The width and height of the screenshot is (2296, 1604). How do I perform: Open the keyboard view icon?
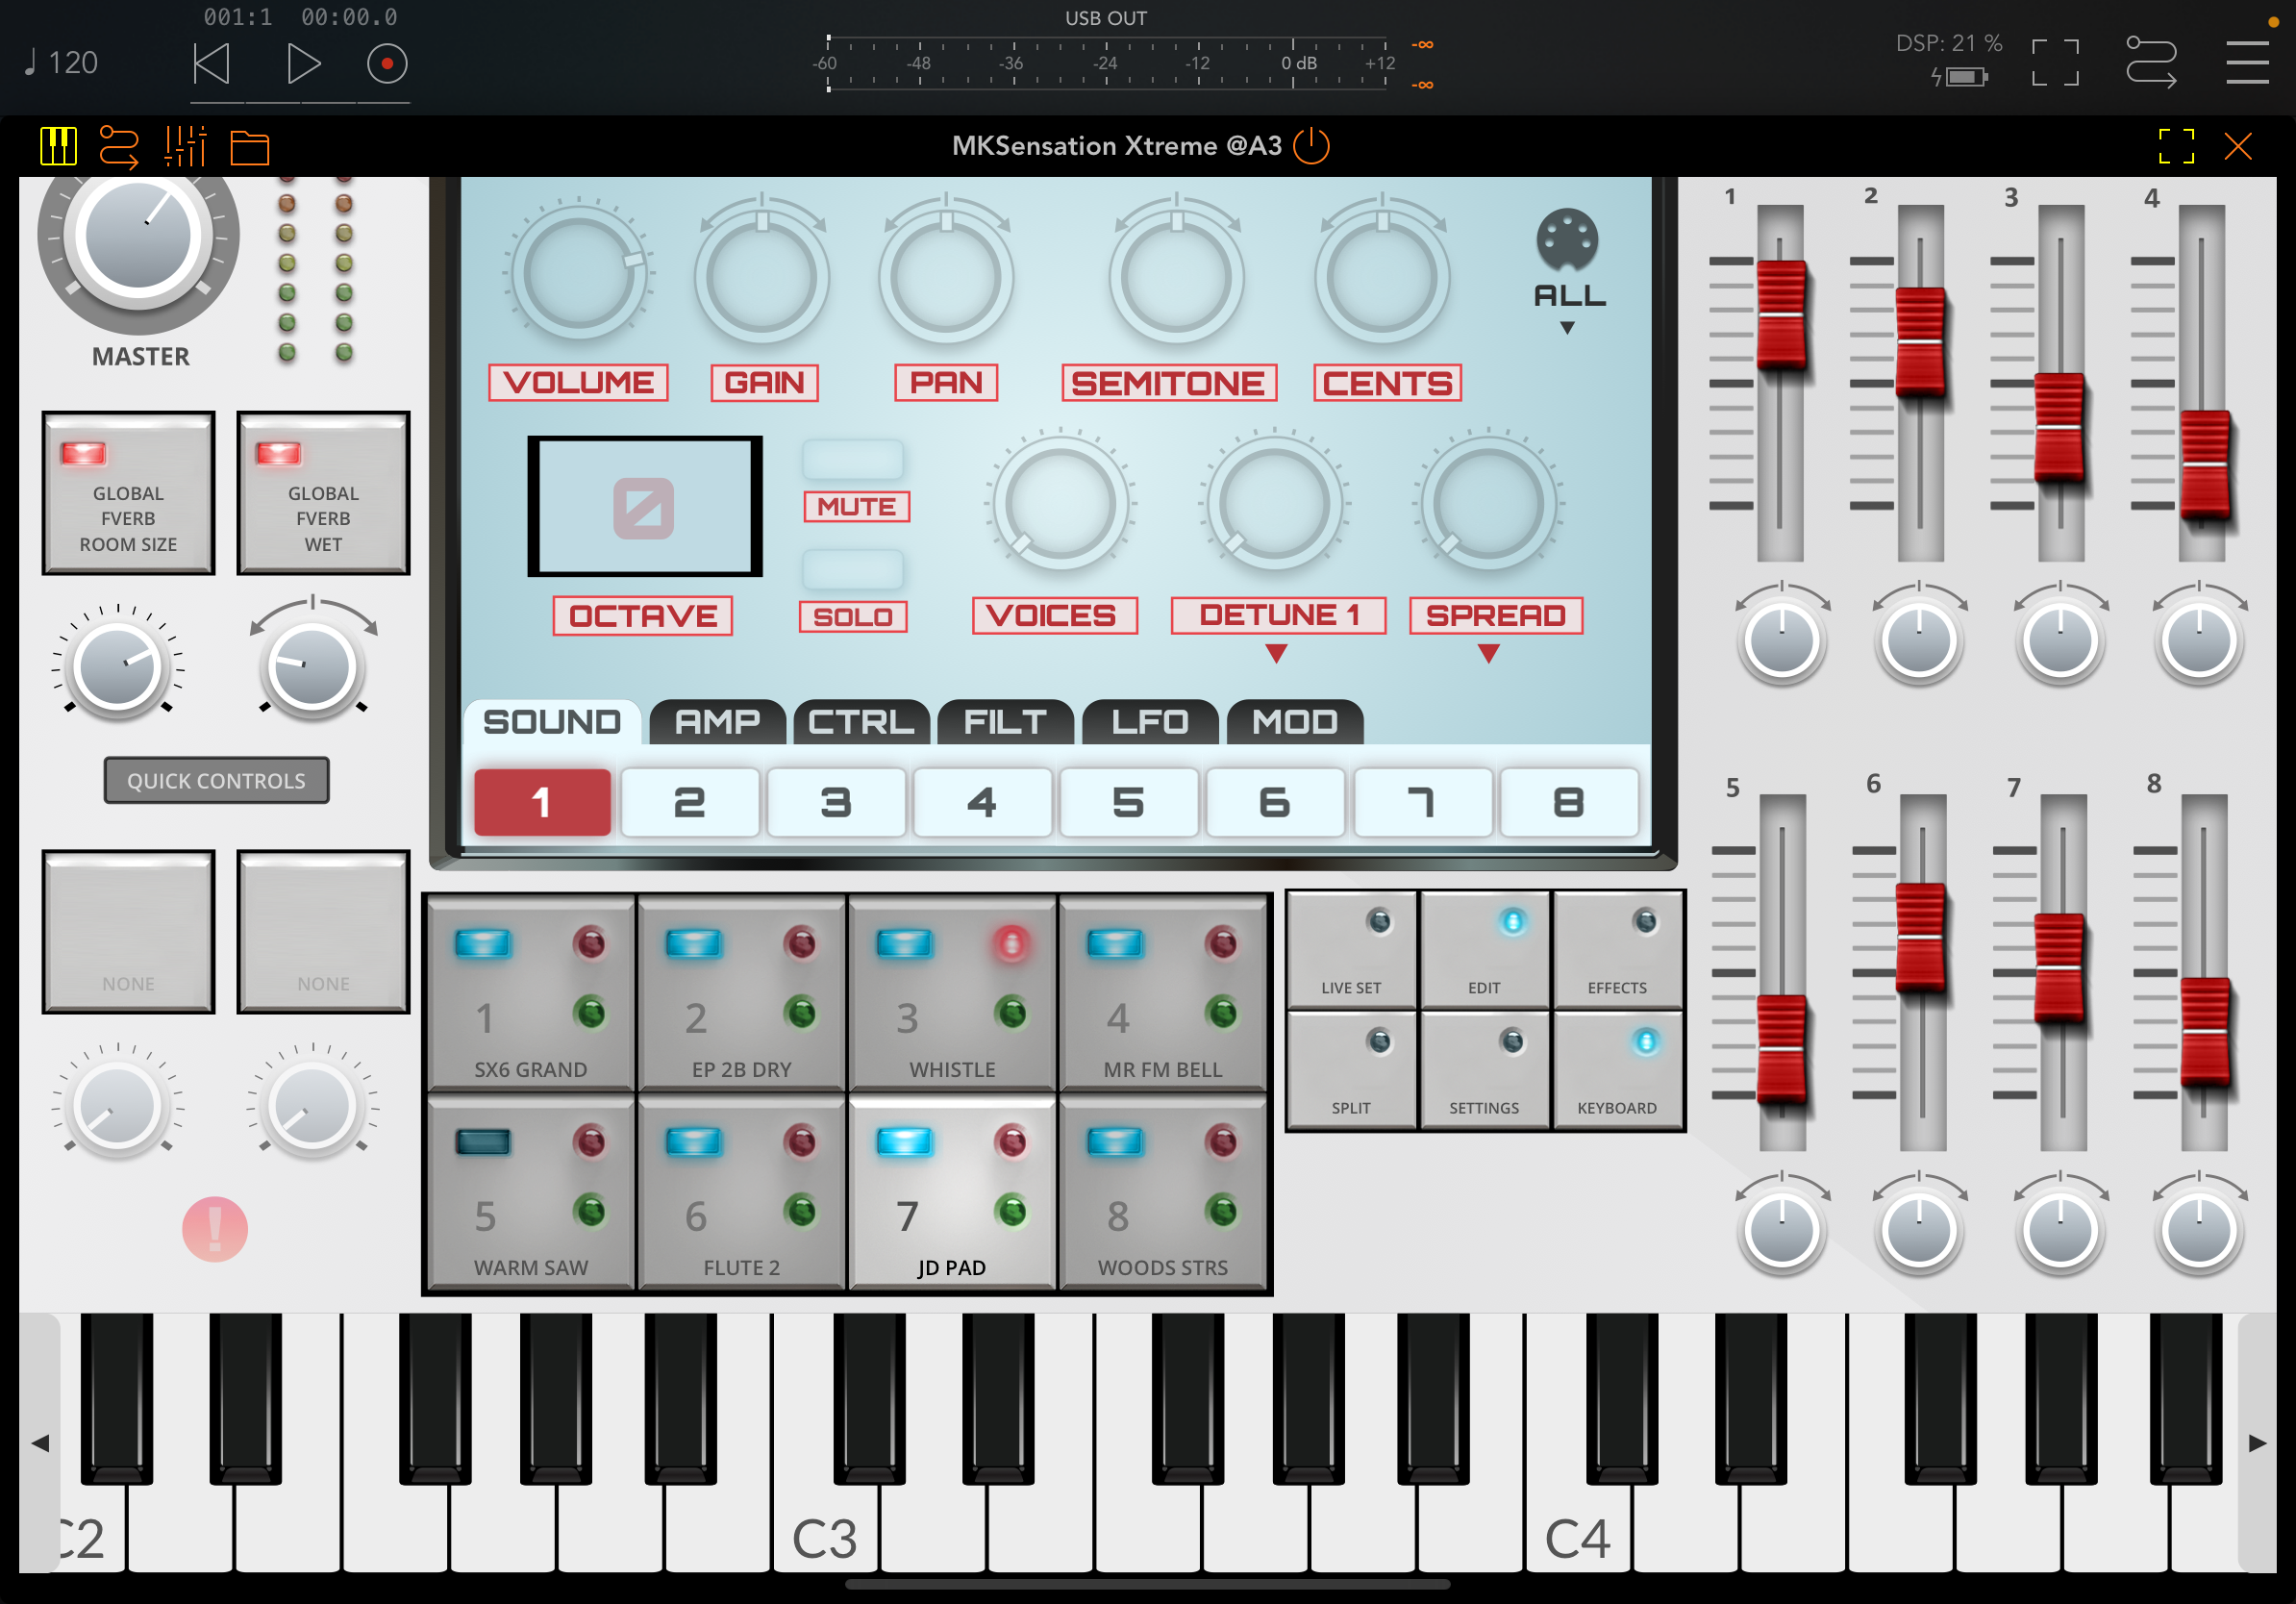(58, 147)
